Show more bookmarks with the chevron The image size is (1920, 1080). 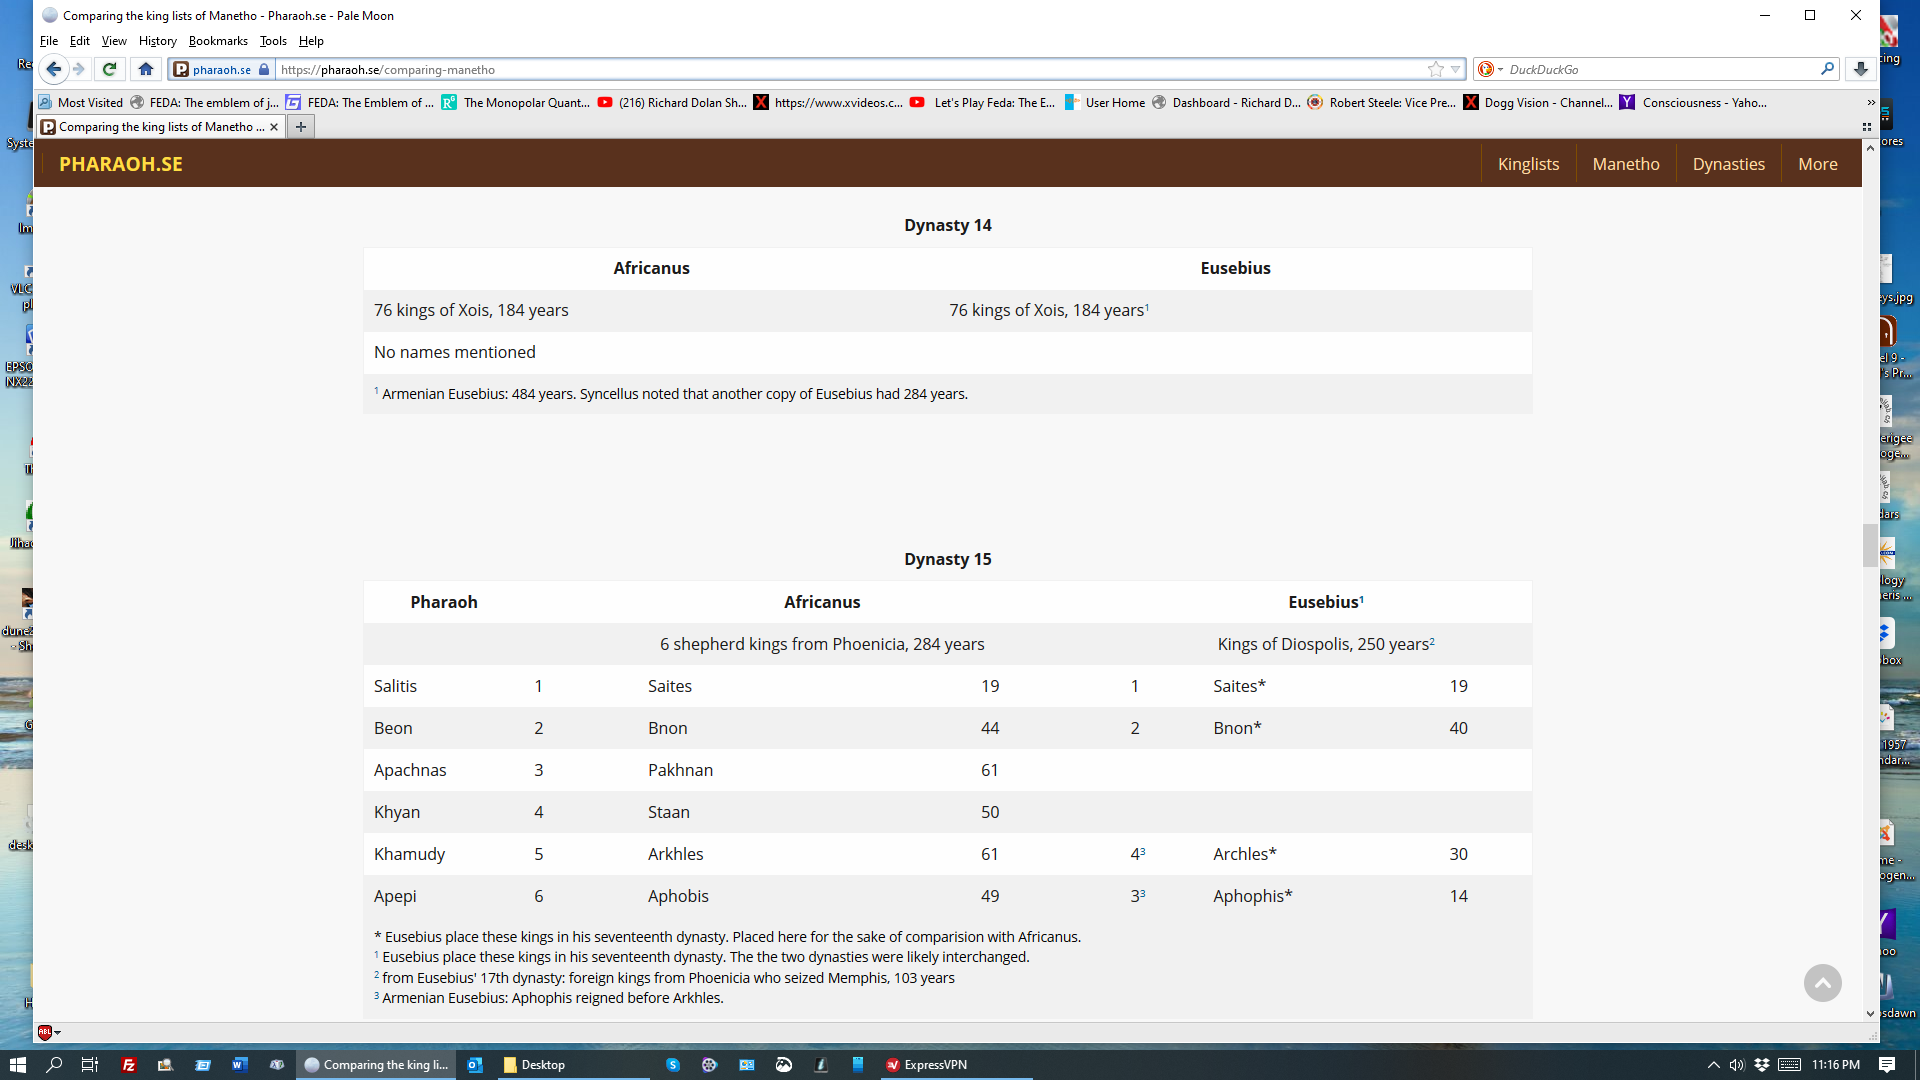pyautogui.click(x=1870, y=102)
